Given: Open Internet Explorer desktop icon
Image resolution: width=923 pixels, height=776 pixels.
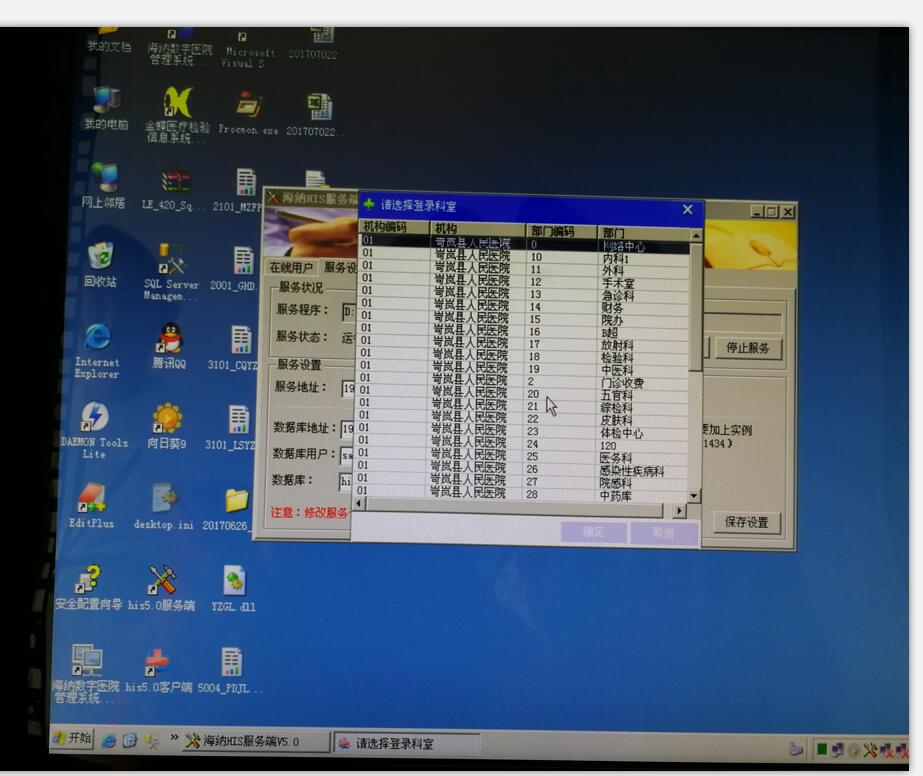Looking at the screenshot, I should pyautogui.click(x=97, y=339).
